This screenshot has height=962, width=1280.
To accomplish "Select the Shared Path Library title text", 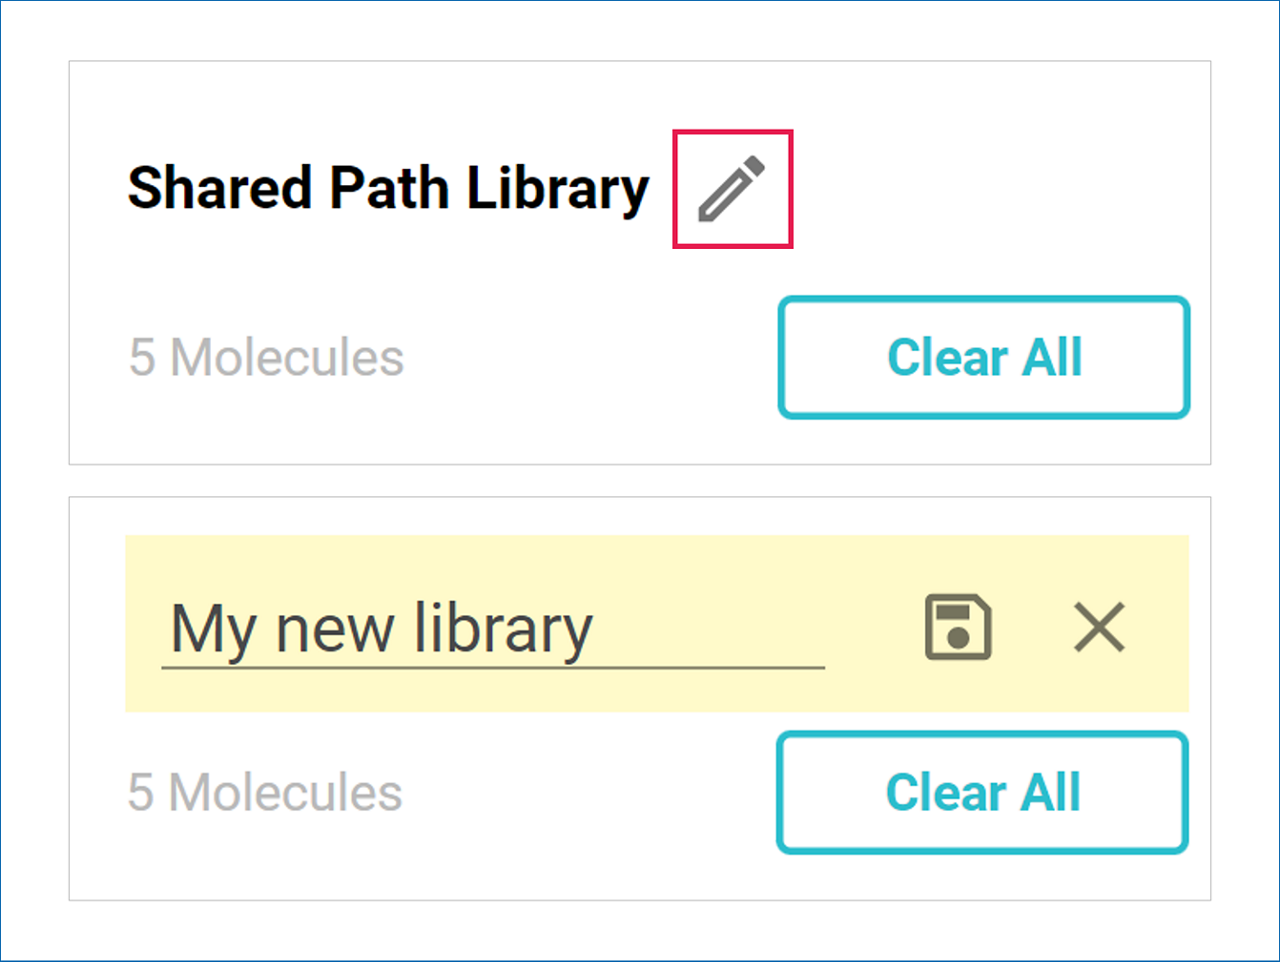I will coord(388,188).
